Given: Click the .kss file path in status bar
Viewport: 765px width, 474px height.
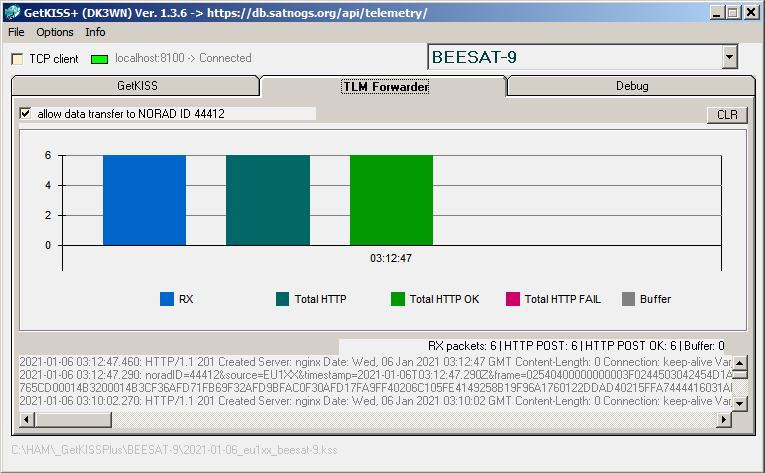Looking at the screenshot, I should click(x=174, y=450).
